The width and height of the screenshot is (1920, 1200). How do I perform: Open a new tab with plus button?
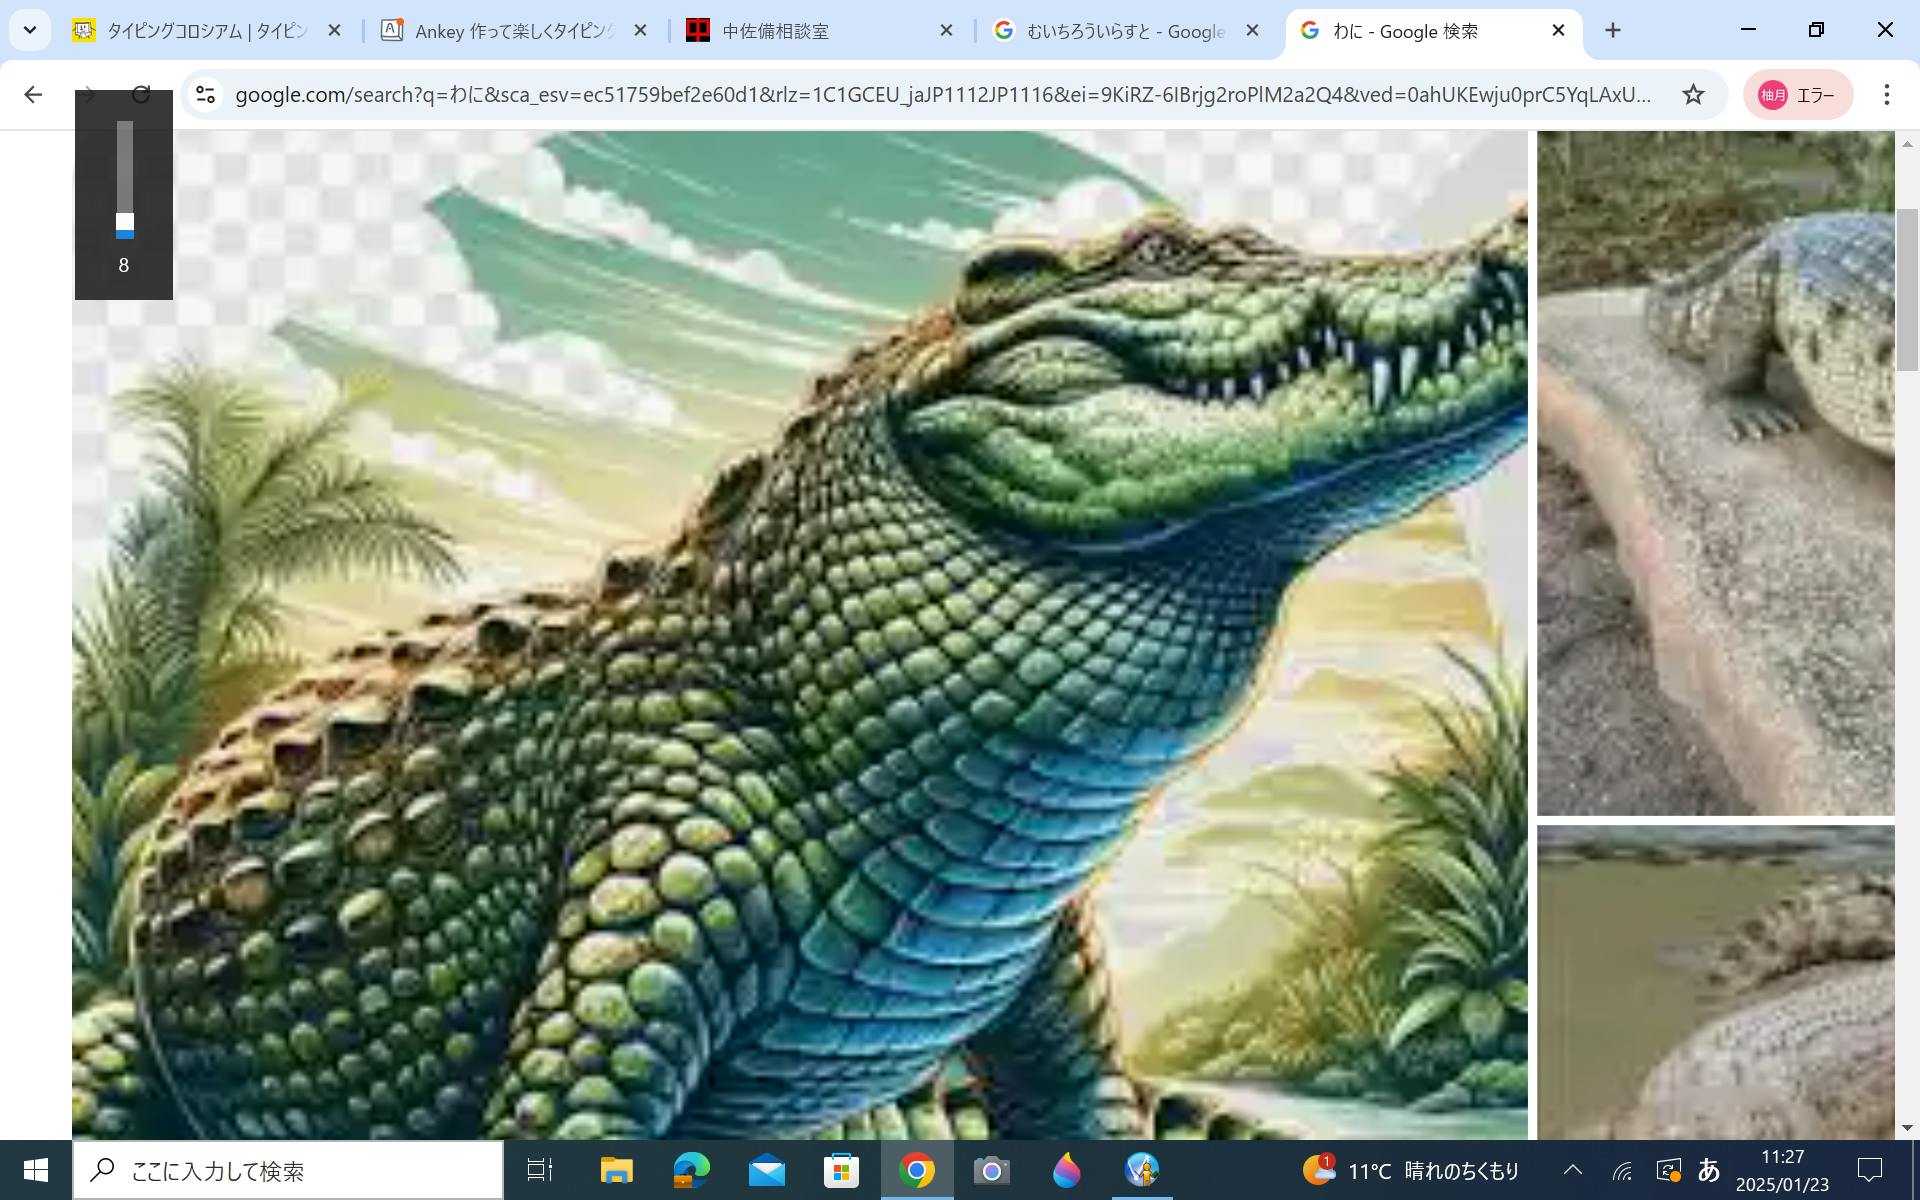coord(1612,31)
